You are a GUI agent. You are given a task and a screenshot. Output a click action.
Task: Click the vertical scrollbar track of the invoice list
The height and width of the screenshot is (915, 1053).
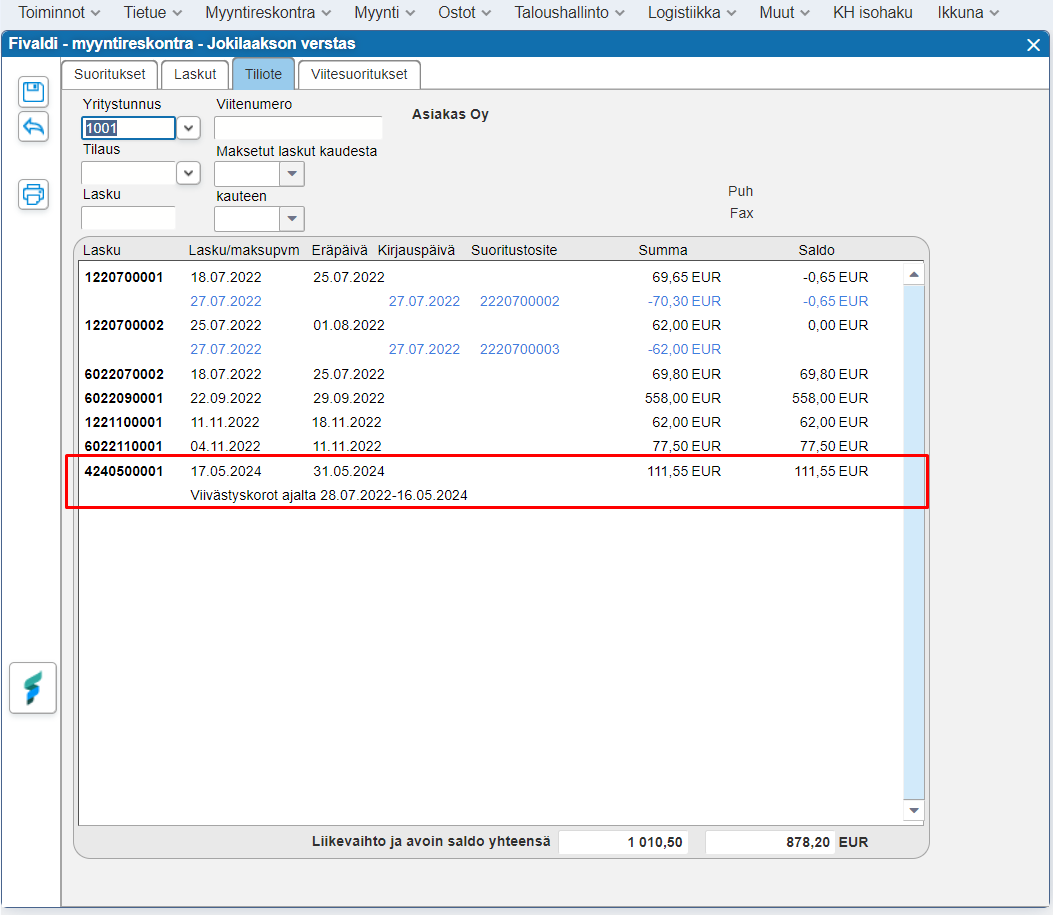913,542
